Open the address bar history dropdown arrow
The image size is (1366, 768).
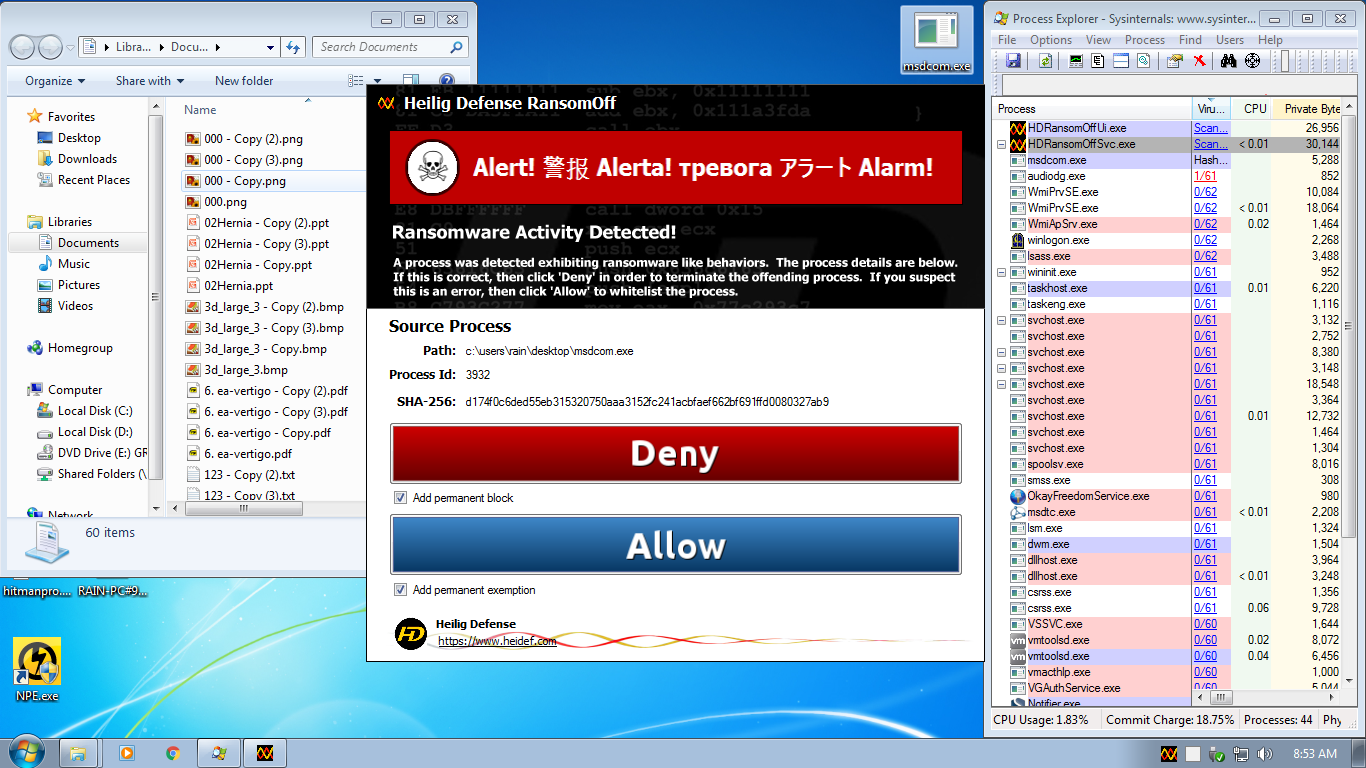[271, 47]
